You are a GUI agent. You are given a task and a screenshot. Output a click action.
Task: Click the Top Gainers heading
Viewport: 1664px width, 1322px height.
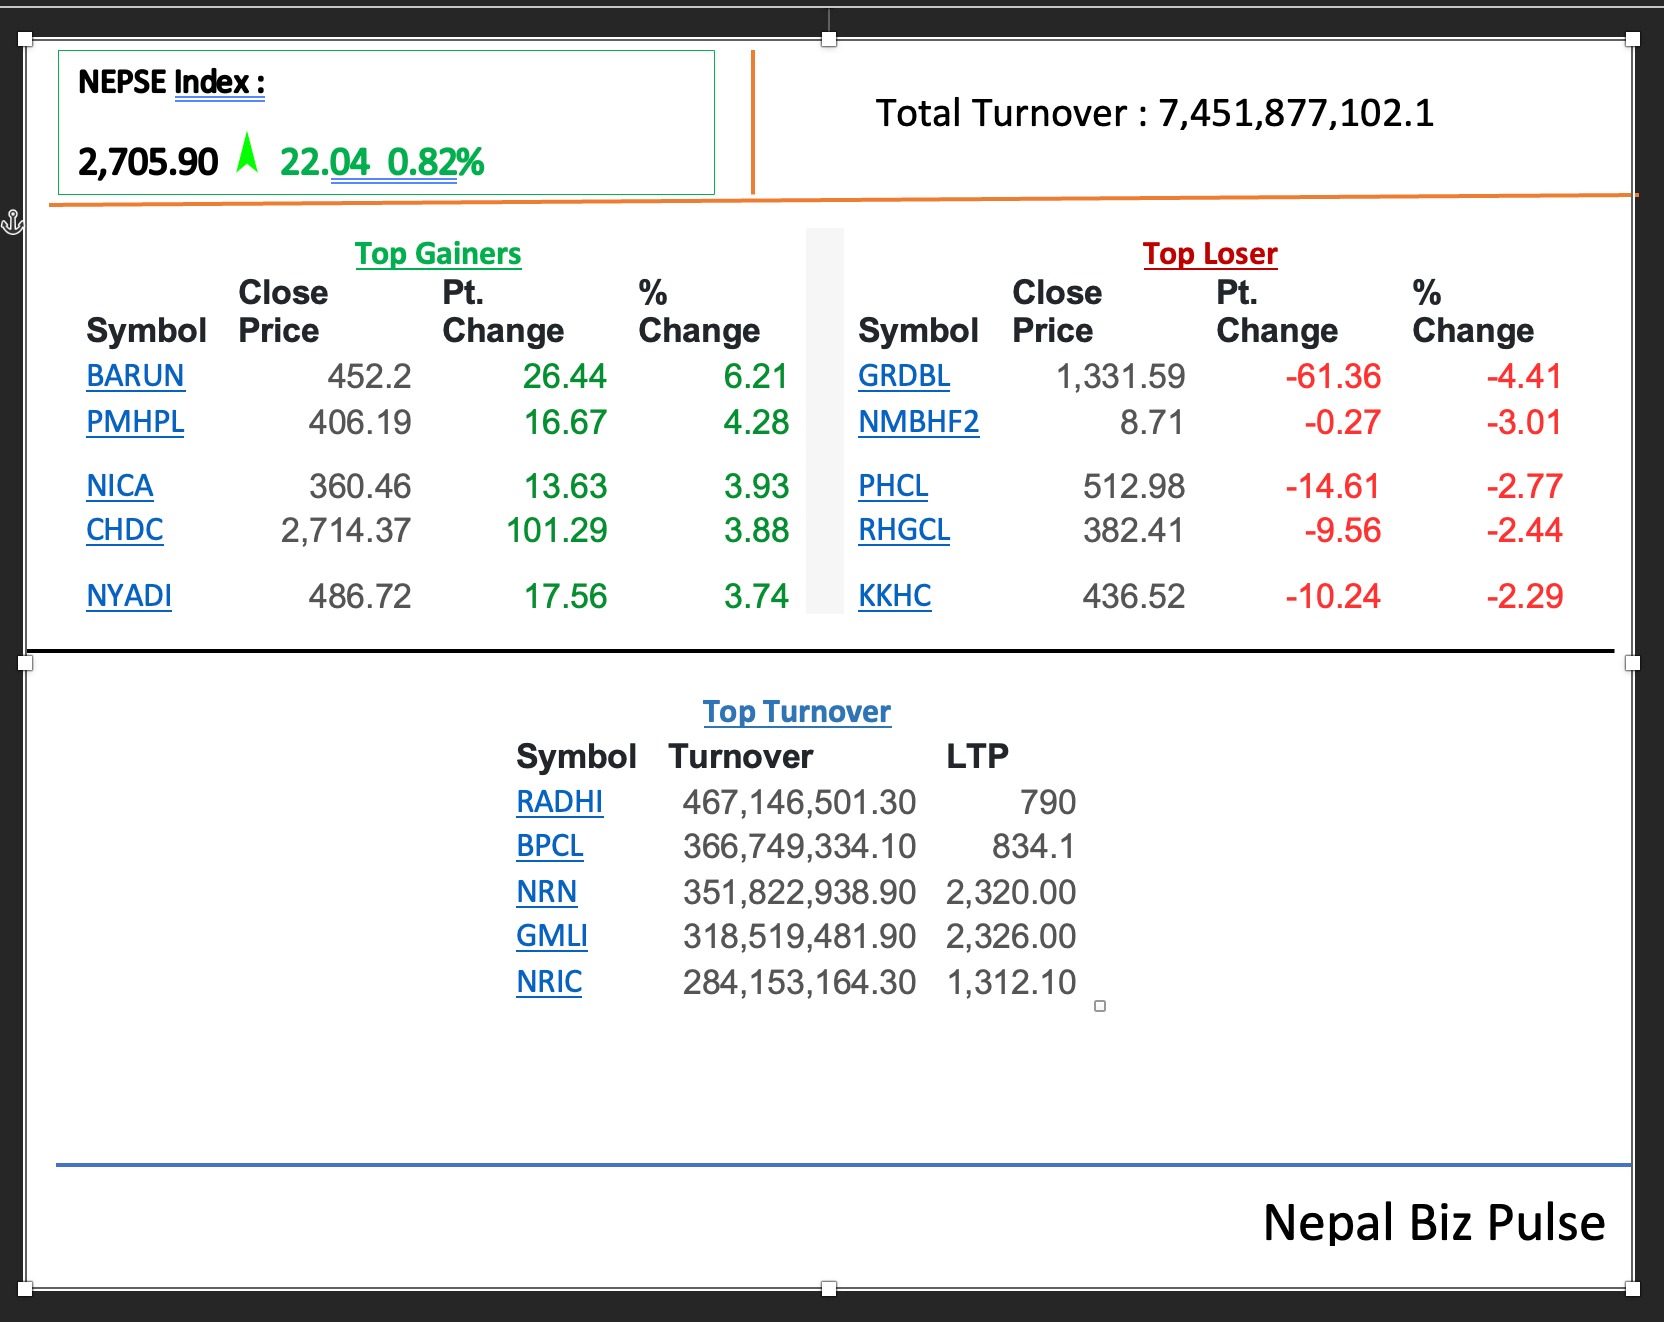coord(438,254)
